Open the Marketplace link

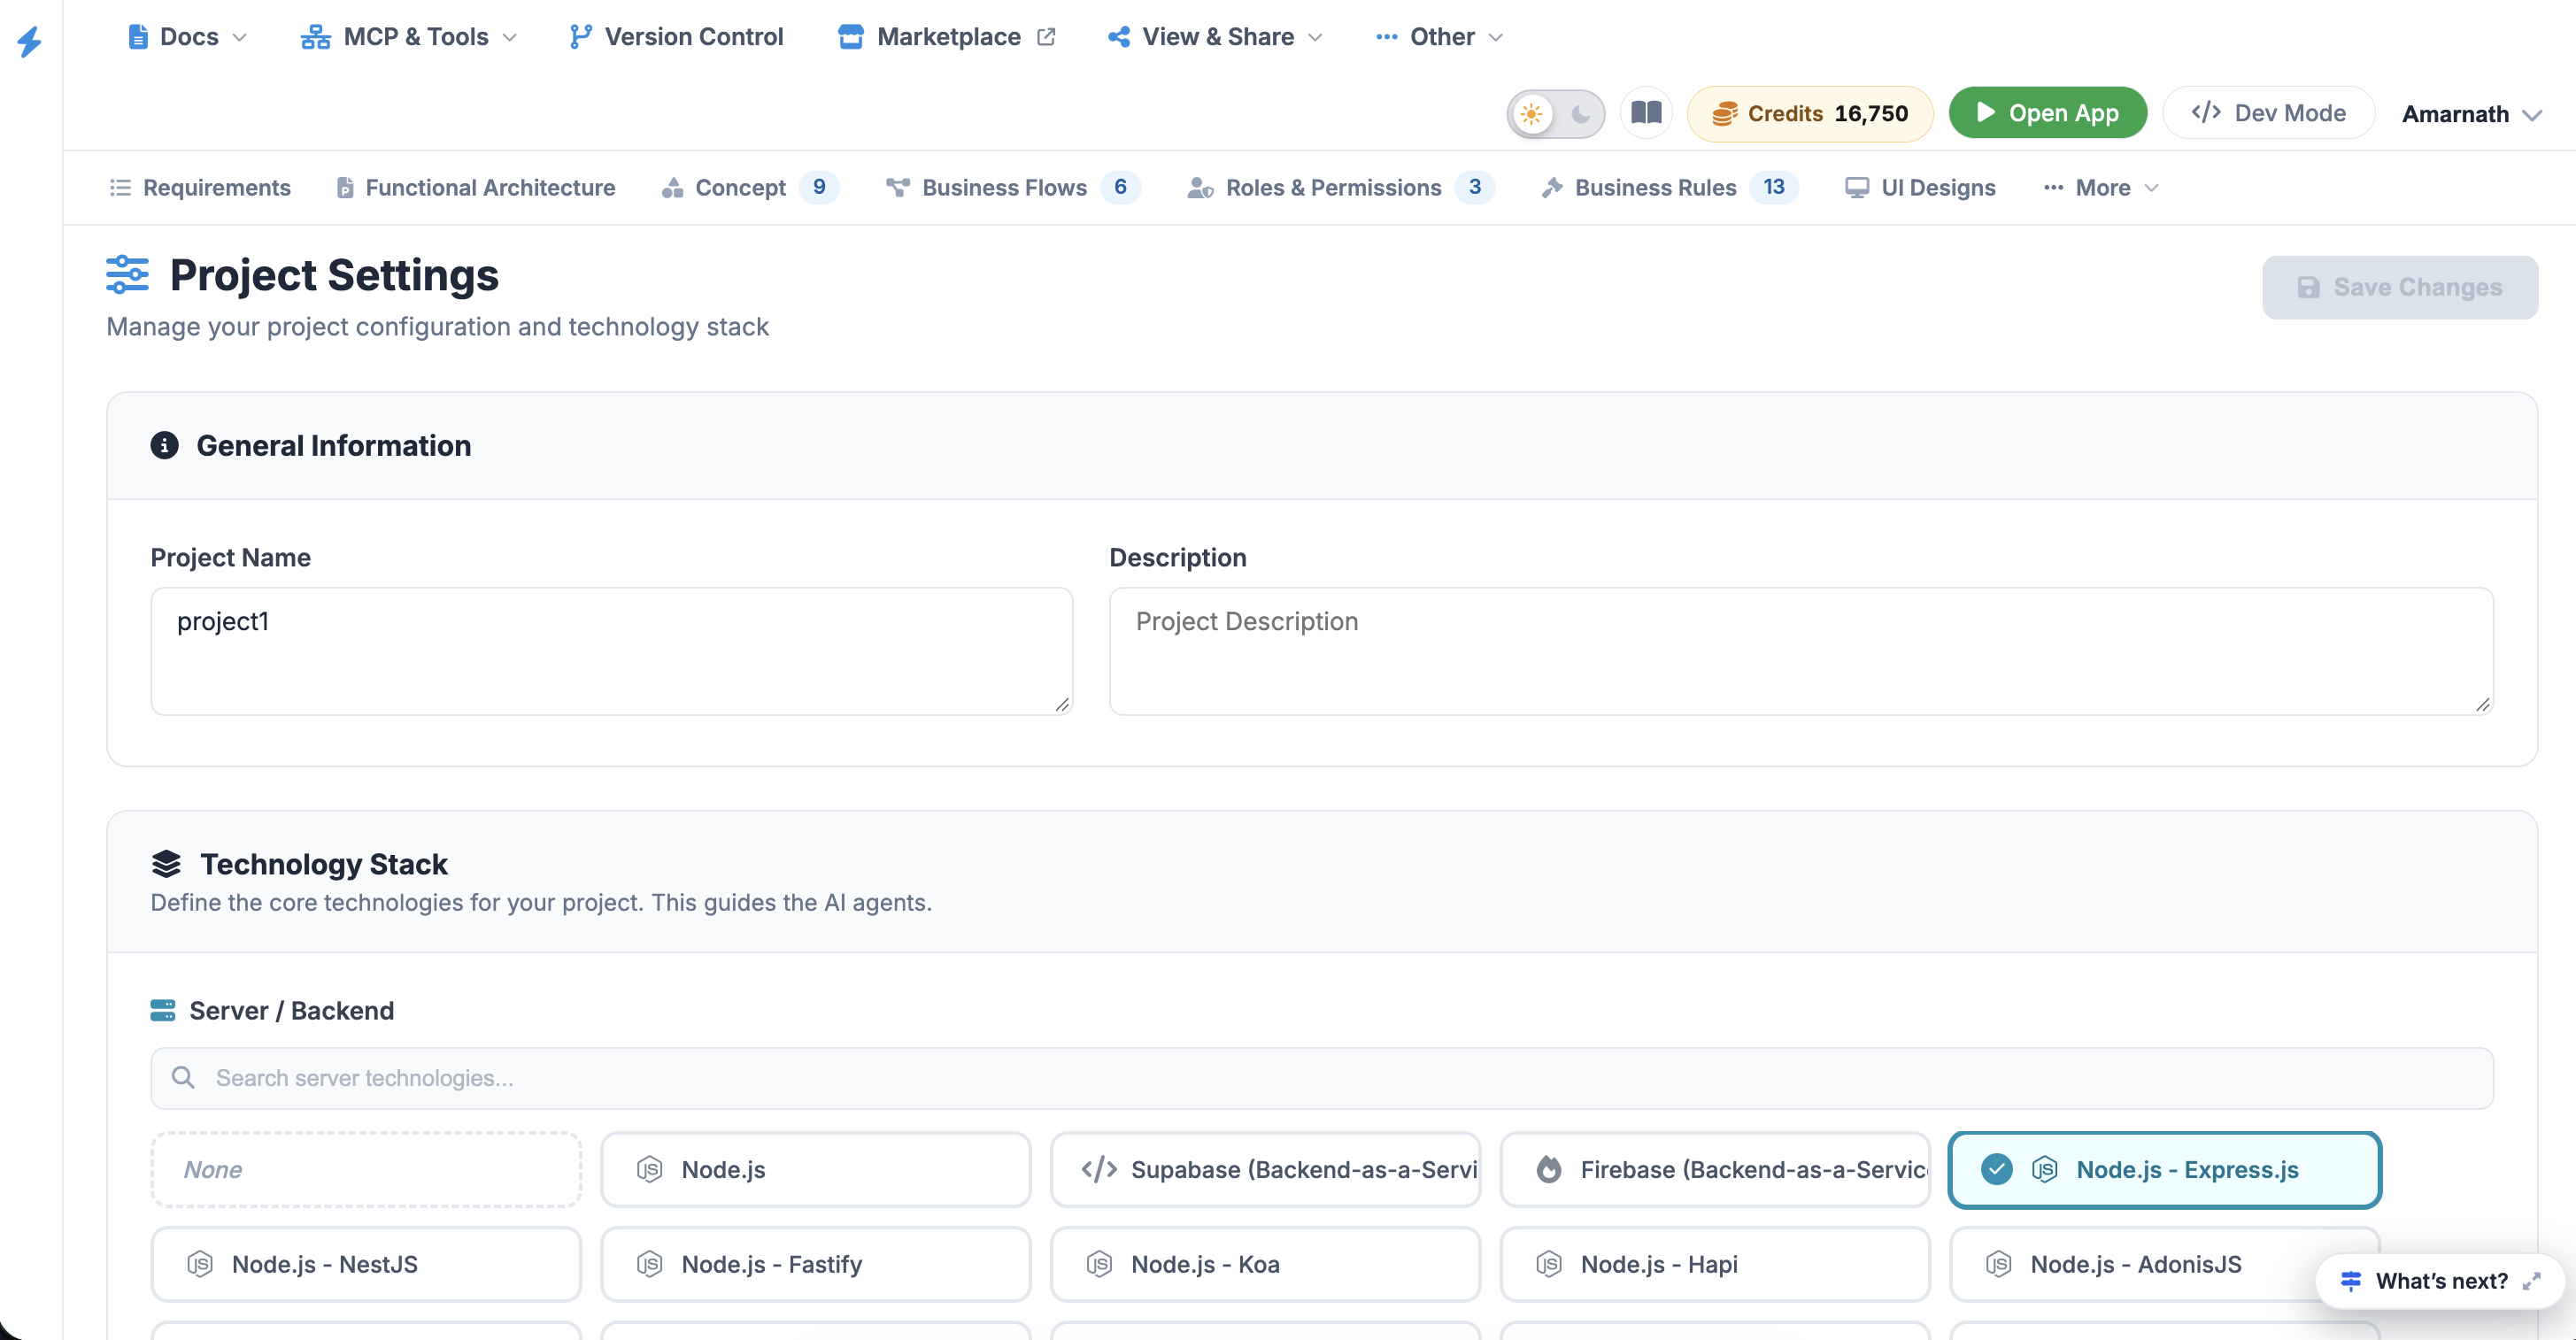point(946,37)
